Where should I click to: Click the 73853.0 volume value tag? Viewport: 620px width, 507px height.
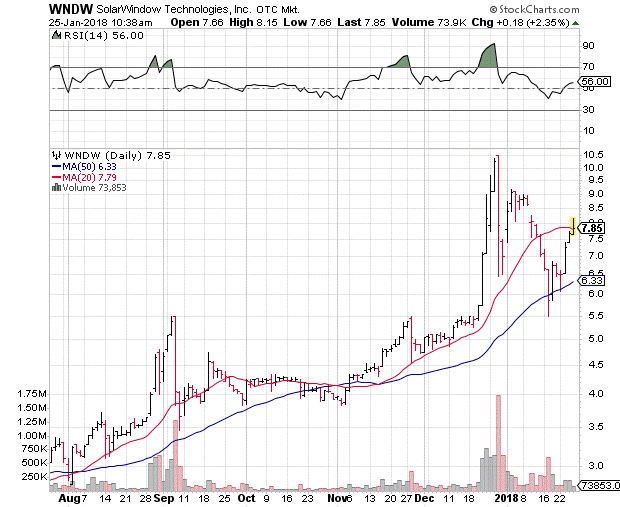pyautogui.click(x=599, y=485)
